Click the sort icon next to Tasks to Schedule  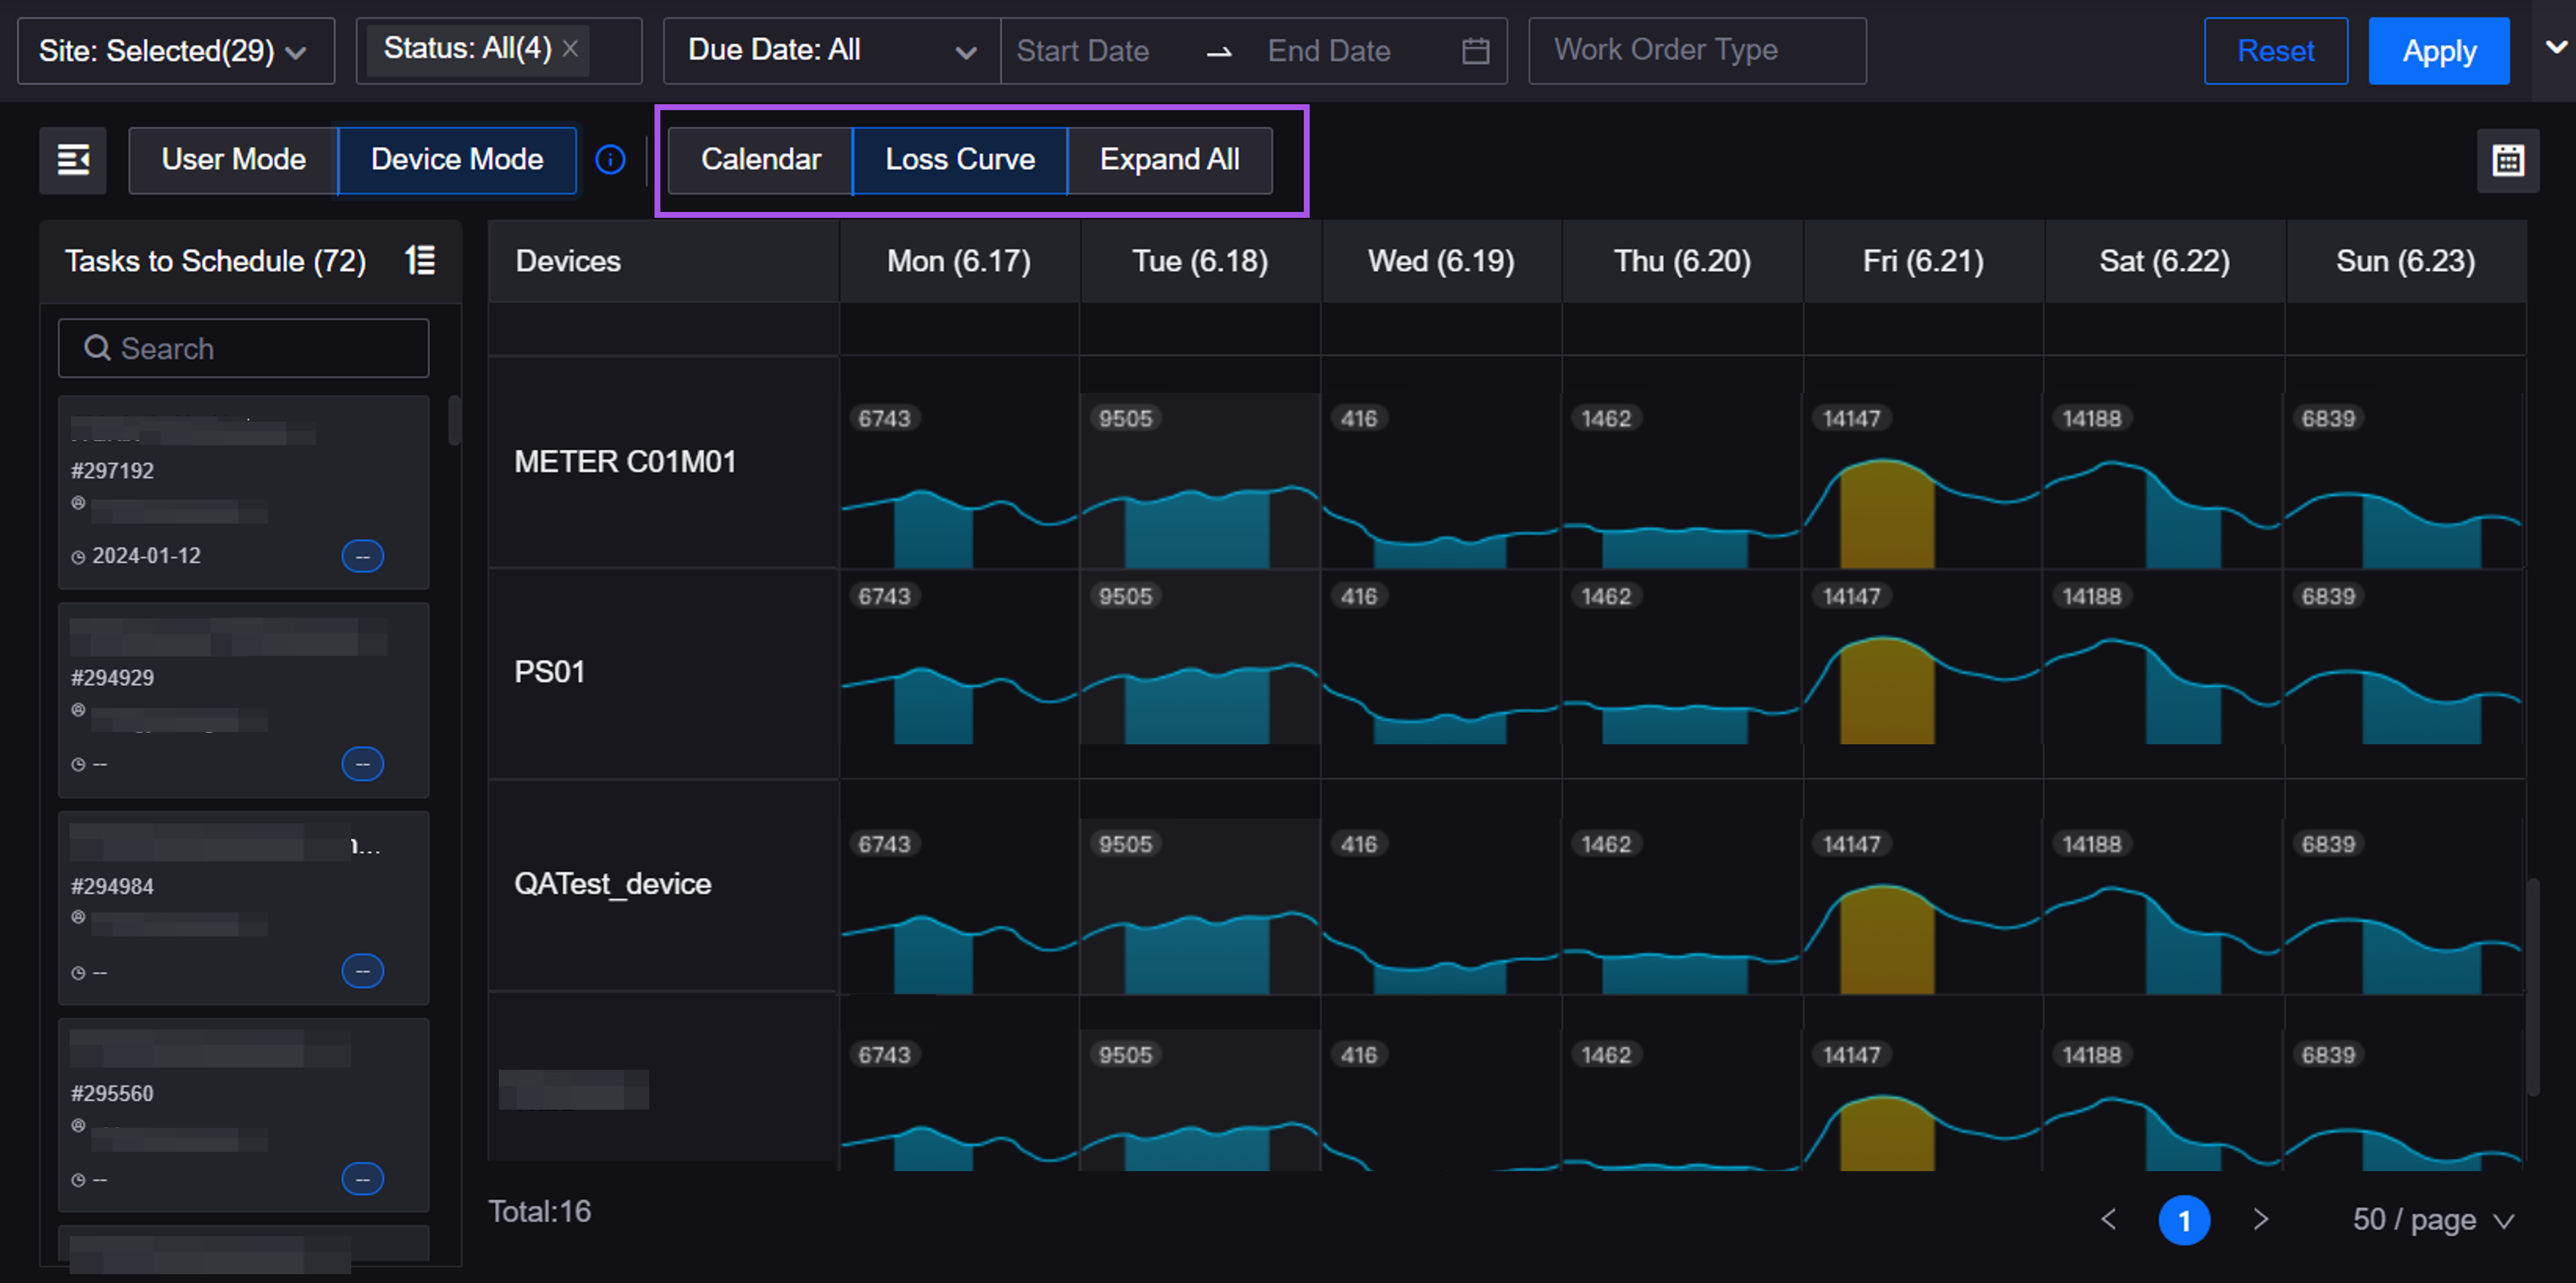(x=420, y=261)
